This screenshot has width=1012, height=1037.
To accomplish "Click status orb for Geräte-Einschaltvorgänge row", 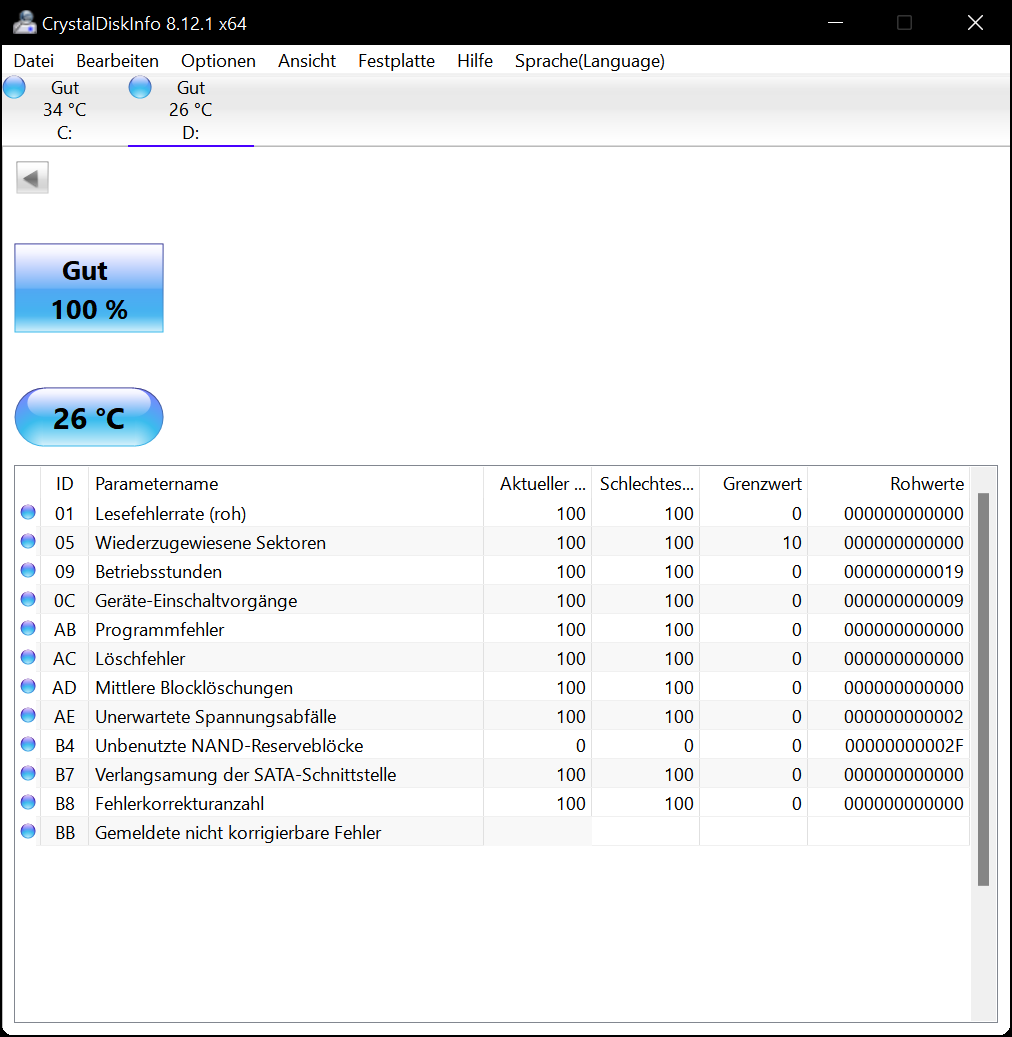I will (x=28, y=600).
